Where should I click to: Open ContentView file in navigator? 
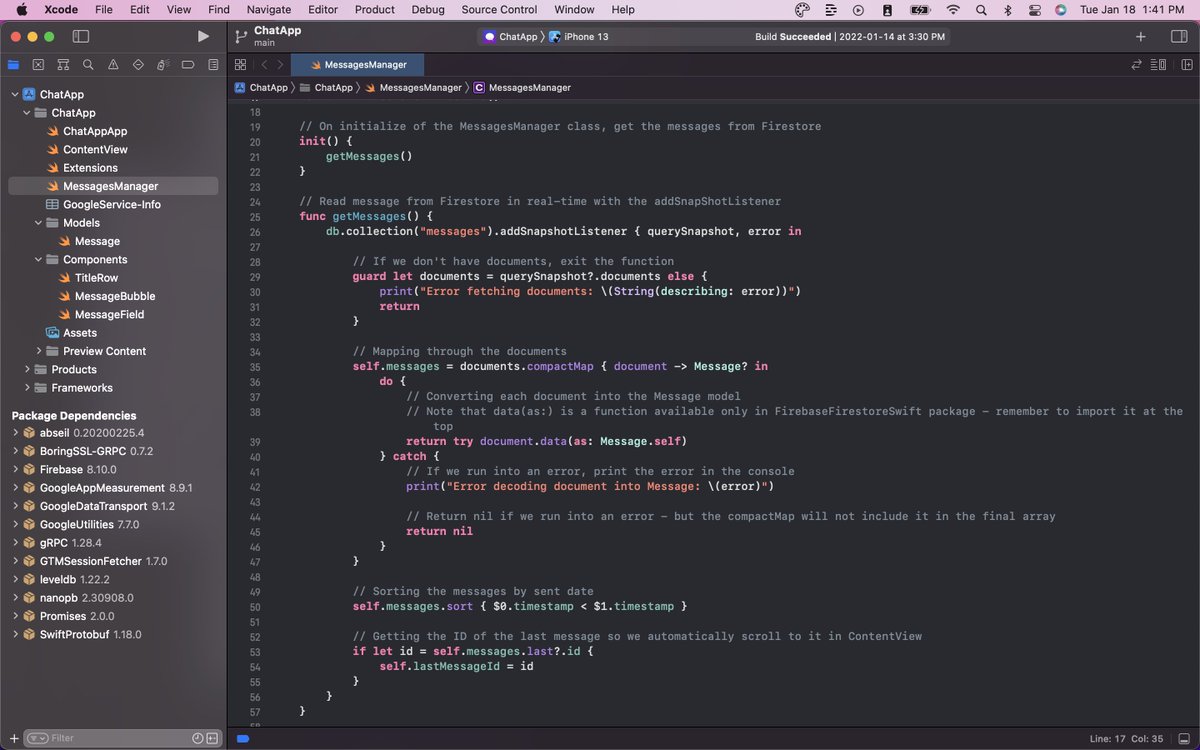pyautogui.click(x=95, y=150)
